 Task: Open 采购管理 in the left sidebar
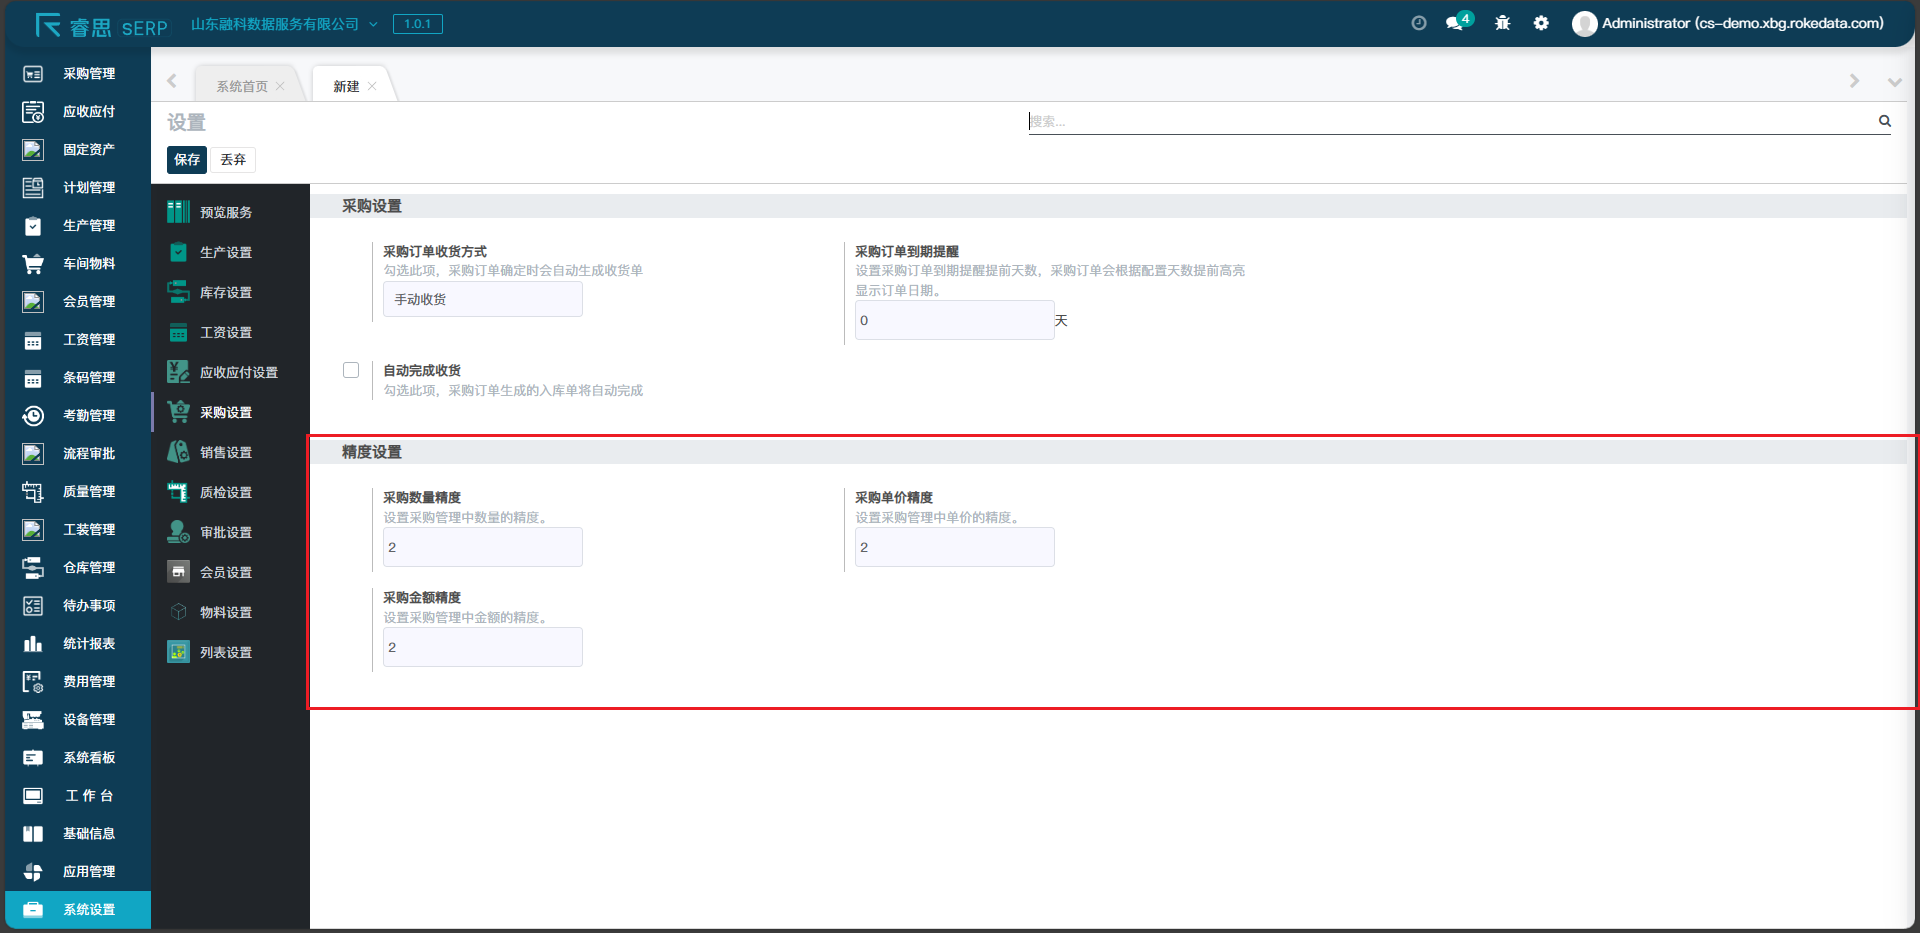pyautogui.click(x=88, y=74)
